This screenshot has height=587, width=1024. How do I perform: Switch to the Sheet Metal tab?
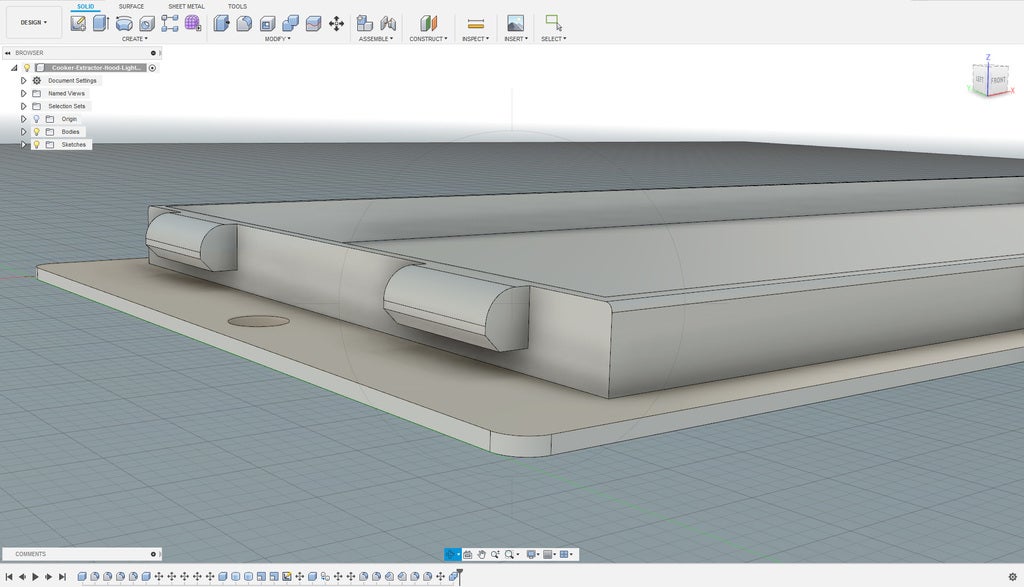186,6
